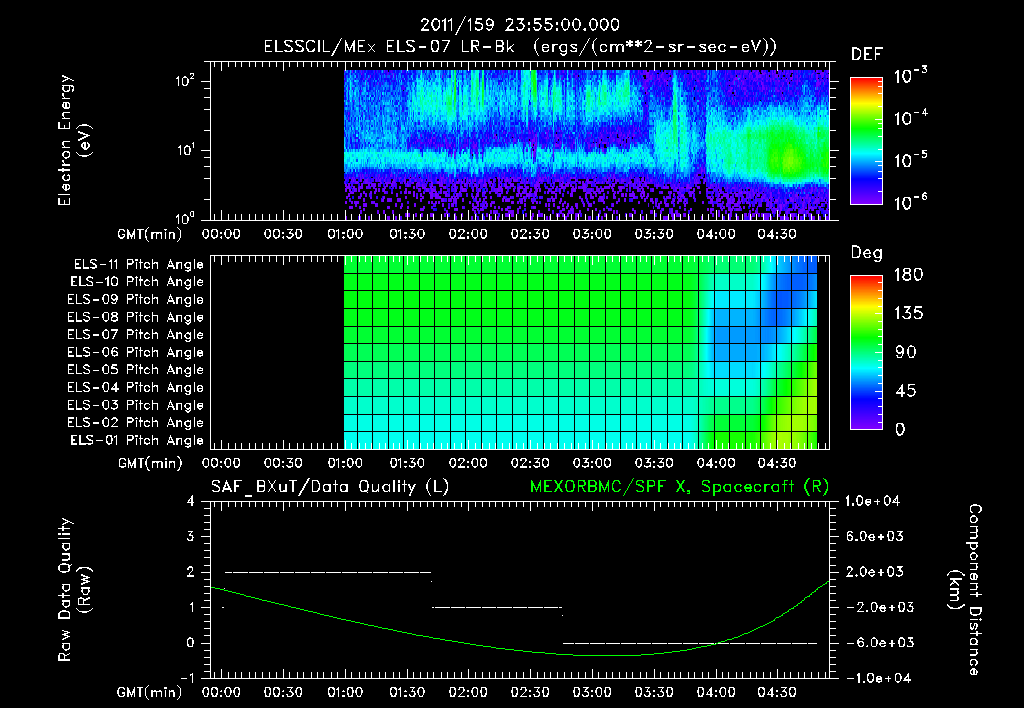Click the DEF label above the color scale
This screenshot has height=708, width=1024.
867,55
